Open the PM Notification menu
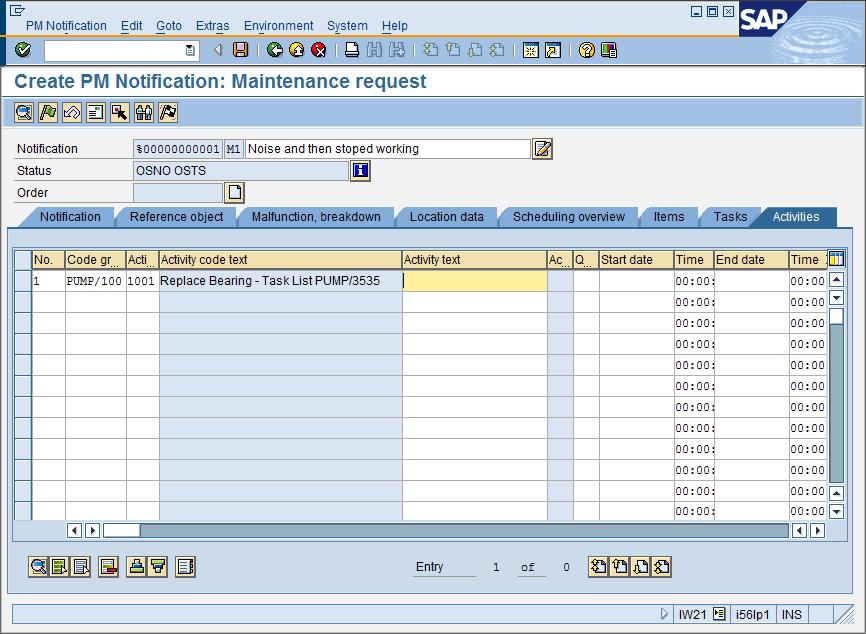The height and width of the screenshot is (634, 866). point(66,25)
